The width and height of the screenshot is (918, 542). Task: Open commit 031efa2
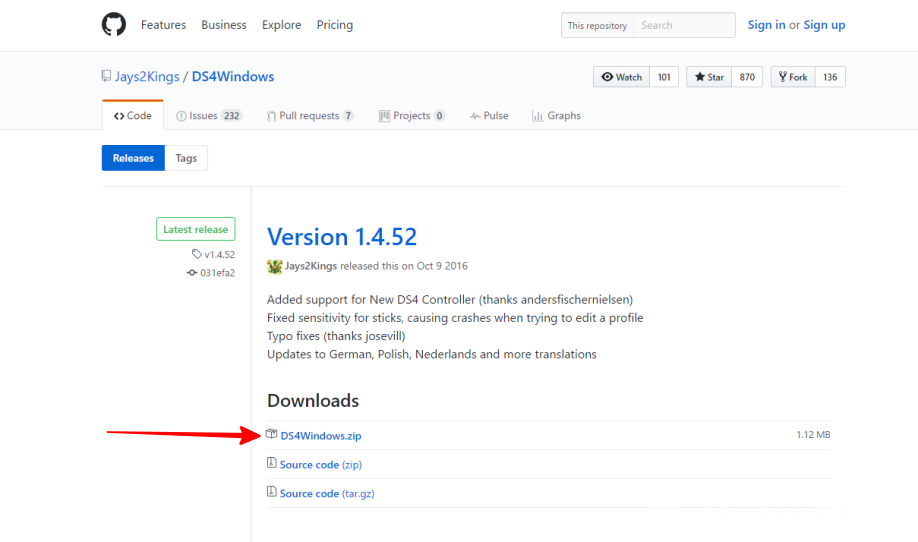pyautogui.click(x=217, y=272)
